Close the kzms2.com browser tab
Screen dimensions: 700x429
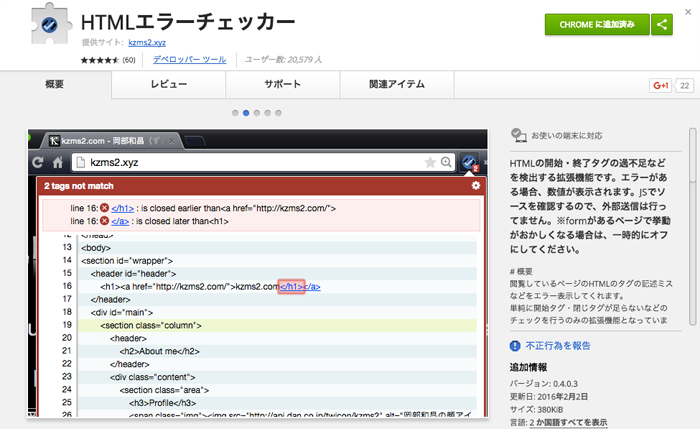pyautogui.click(x=171, y=141)
